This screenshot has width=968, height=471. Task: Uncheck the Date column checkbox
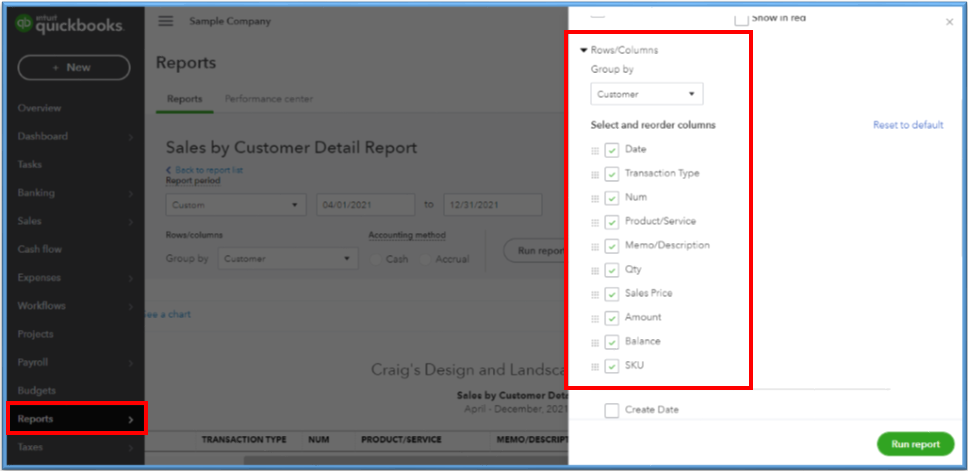tap(612, 151)
